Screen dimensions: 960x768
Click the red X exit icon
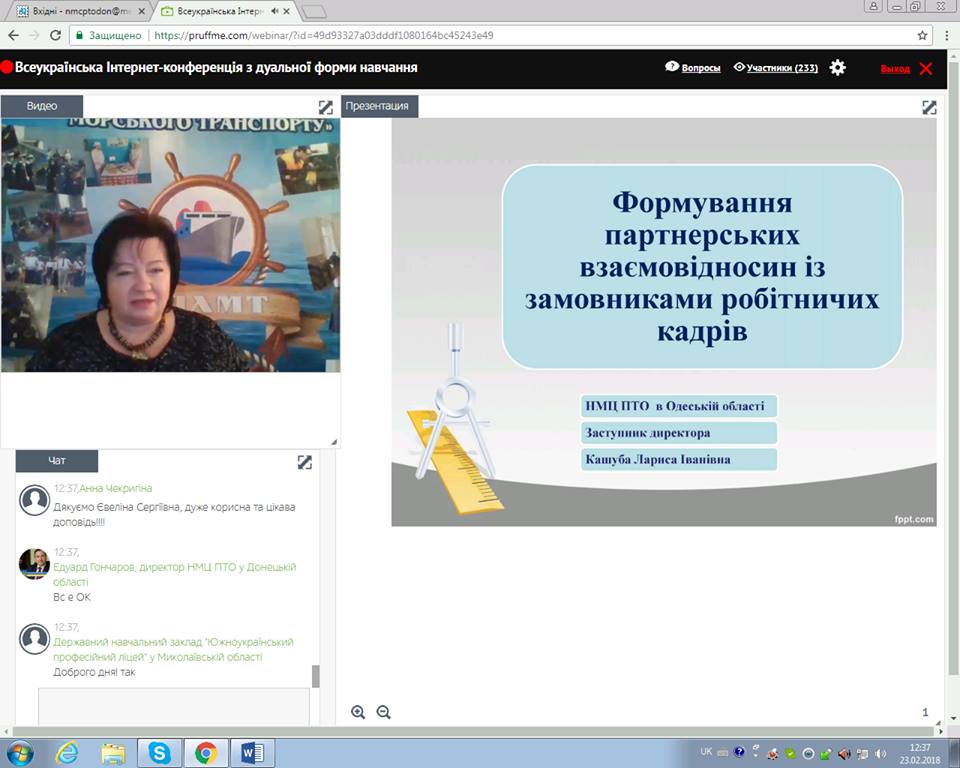926,68
